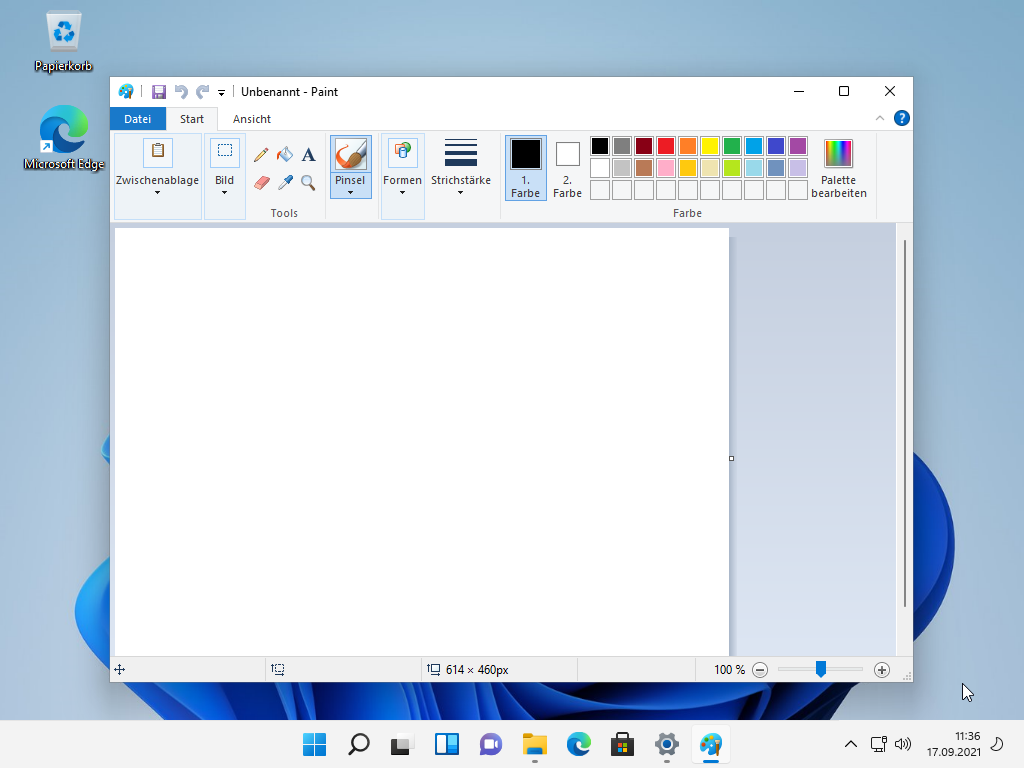This screenshot has height=768, width=1024.
Task: Pick the yellow color swatch
Action: 710,146
